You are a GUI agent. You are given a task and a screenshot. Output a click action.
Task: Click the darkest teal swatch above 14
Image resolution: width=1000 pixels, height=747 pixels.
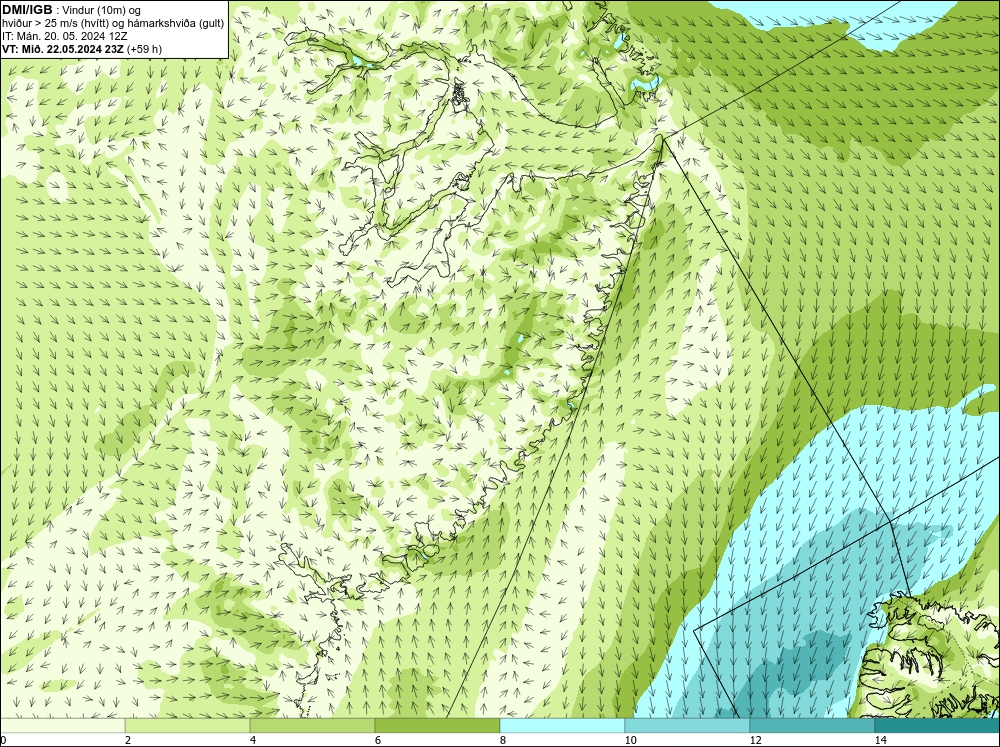click(937, 725)
